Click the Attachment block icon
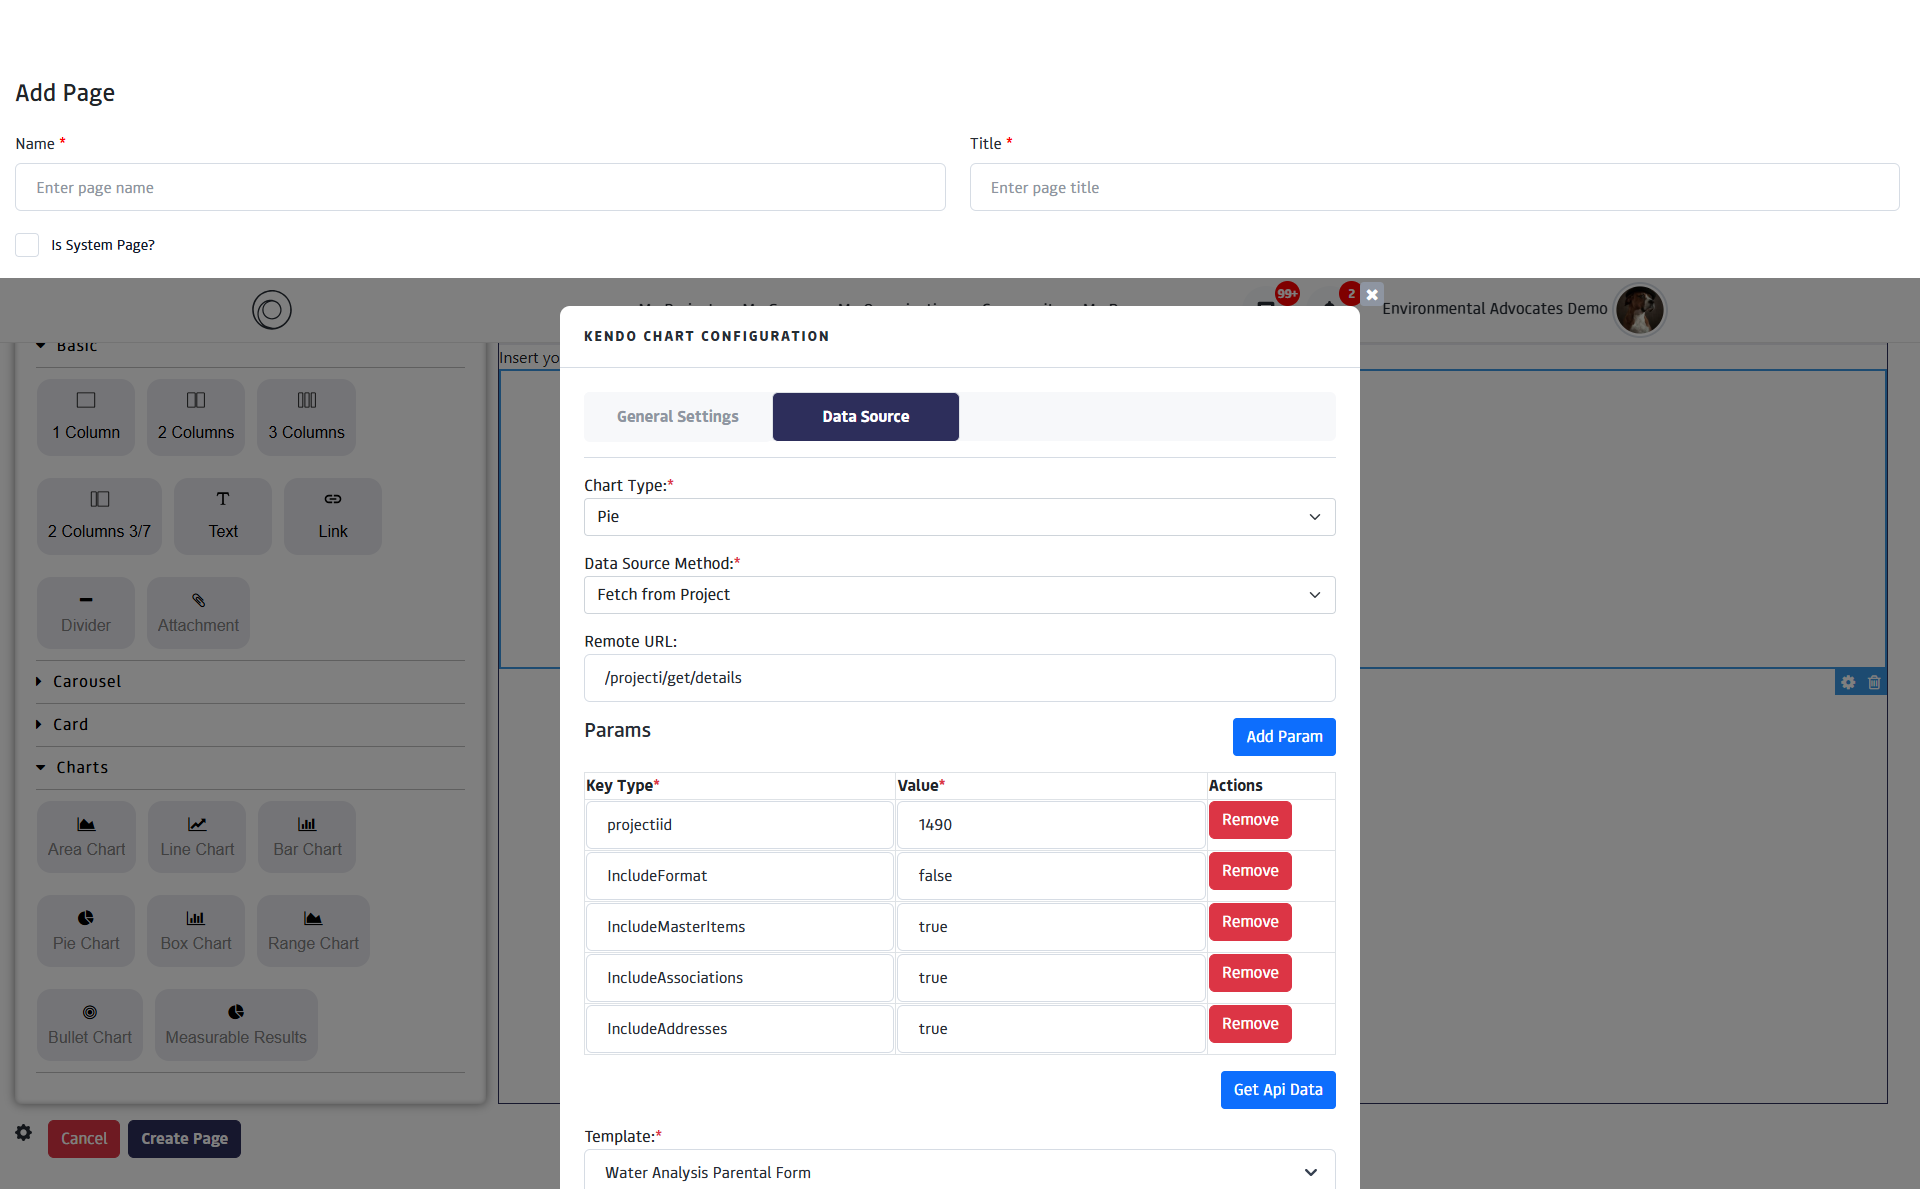The image size is (1920, 1189). click(x=198, y=600)
